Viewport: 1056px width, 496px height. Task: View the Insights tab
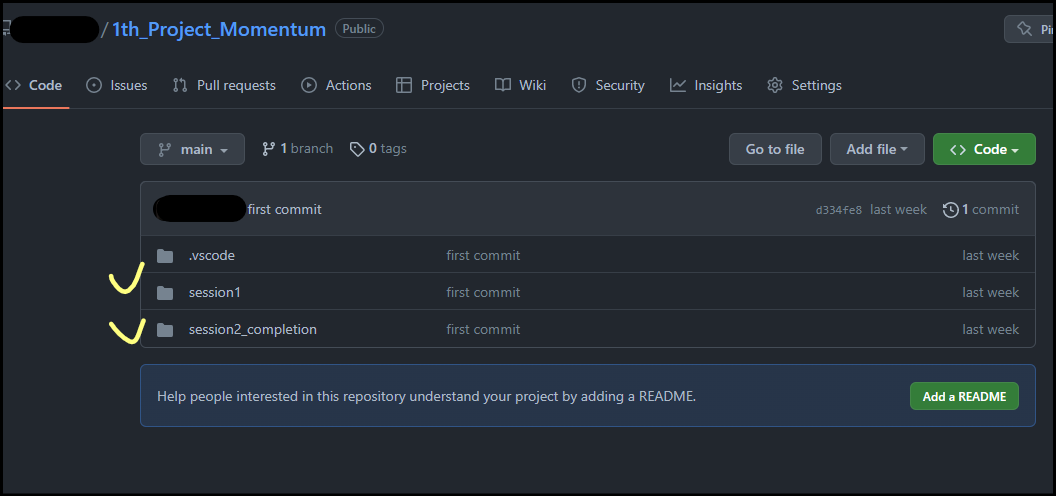tap(706, 86)
